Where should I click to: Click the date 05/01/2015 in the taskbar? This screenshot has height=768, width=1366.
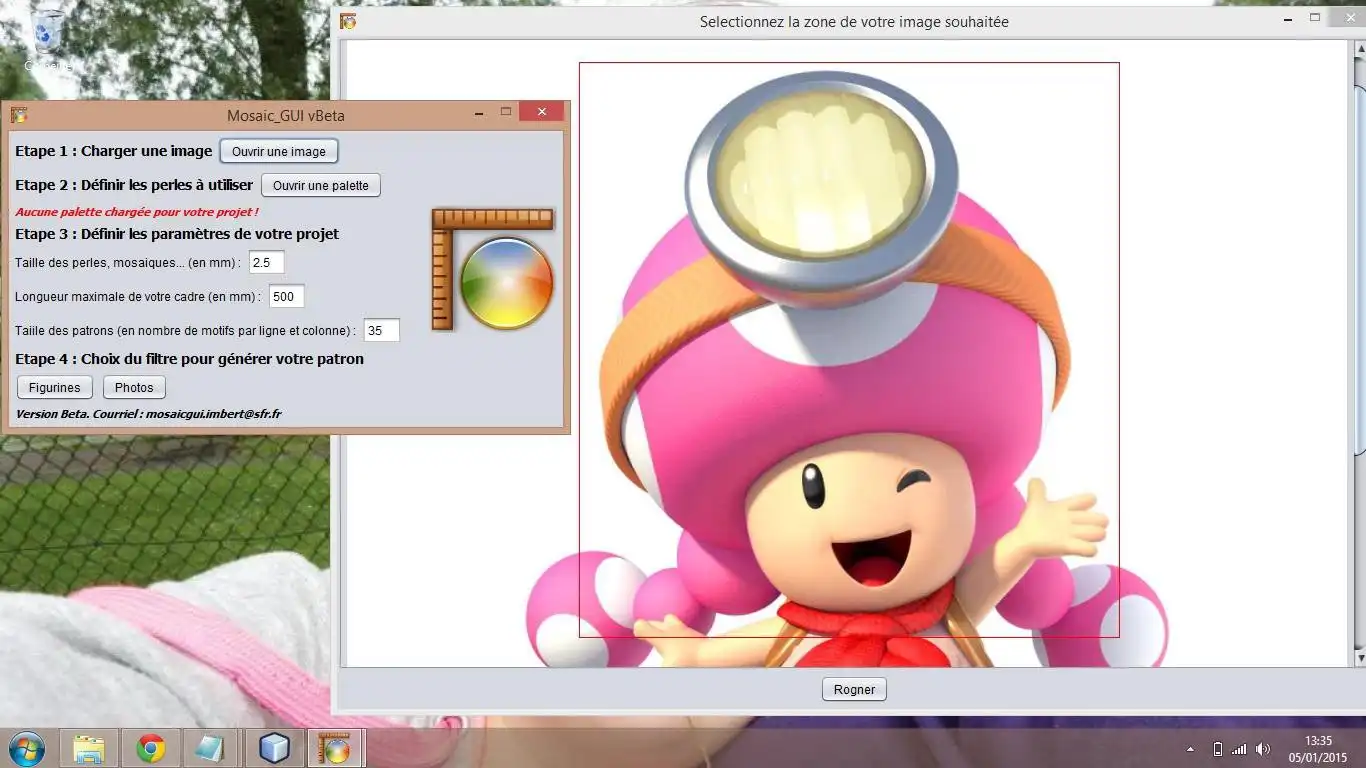click(1318, 757)
